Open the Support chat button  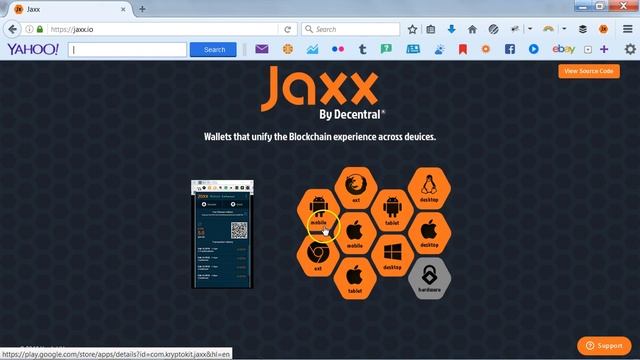coord(604,345)
